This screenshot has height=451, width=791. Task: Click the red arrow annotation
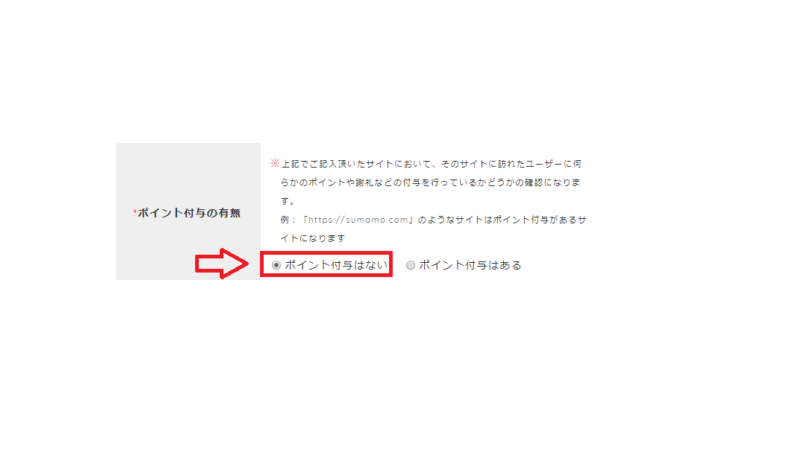pyautogui.click(x=221, y=263)
